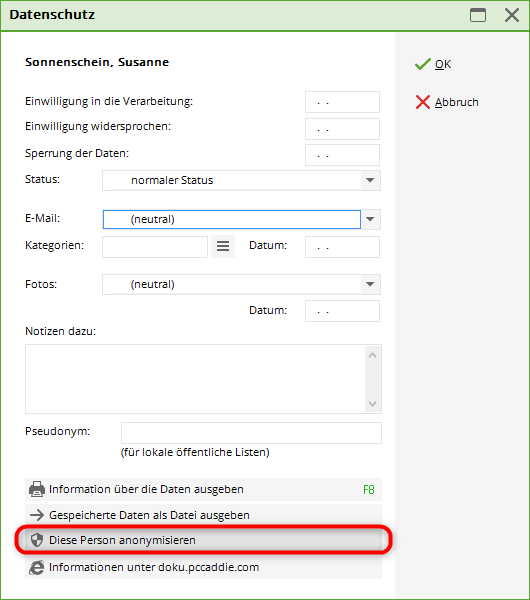Click the notes scrollbar down arrow
530x600 pixels.
372,404
